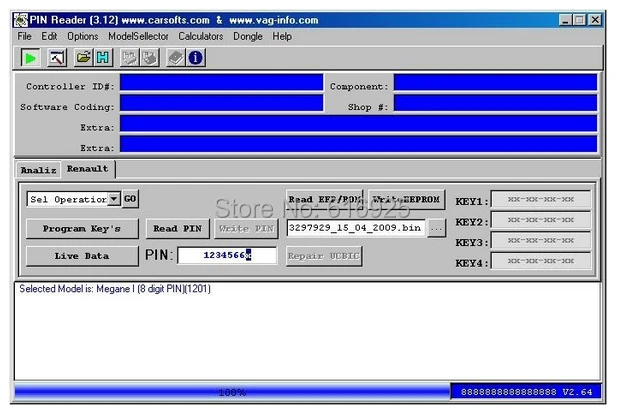Click the PIN Reader title bar app icon
Screen dimensions: 623x415
[x=21, y=20]
